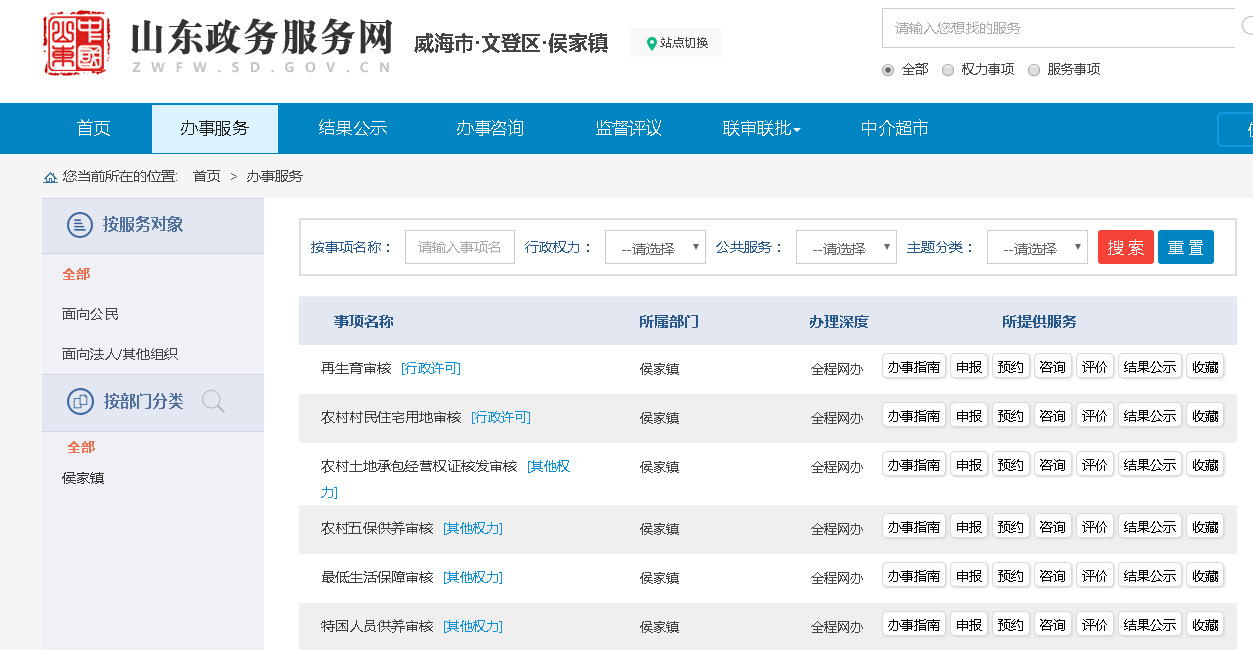Click the 按部门分类 category icon
The width and height of the screenshot is (1253, 650).
tap(80, 401)
